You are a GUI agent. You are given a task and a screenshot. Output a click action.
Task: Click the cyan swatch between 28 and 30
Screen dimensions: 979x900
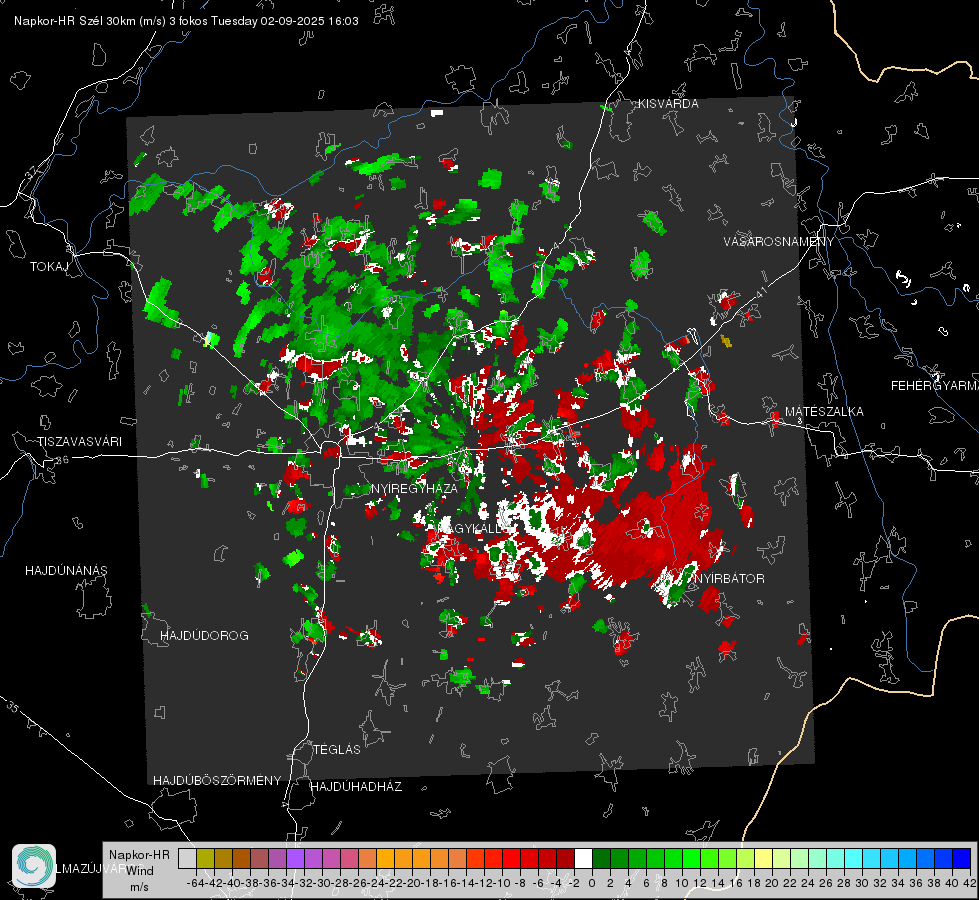tap(853, 858)
